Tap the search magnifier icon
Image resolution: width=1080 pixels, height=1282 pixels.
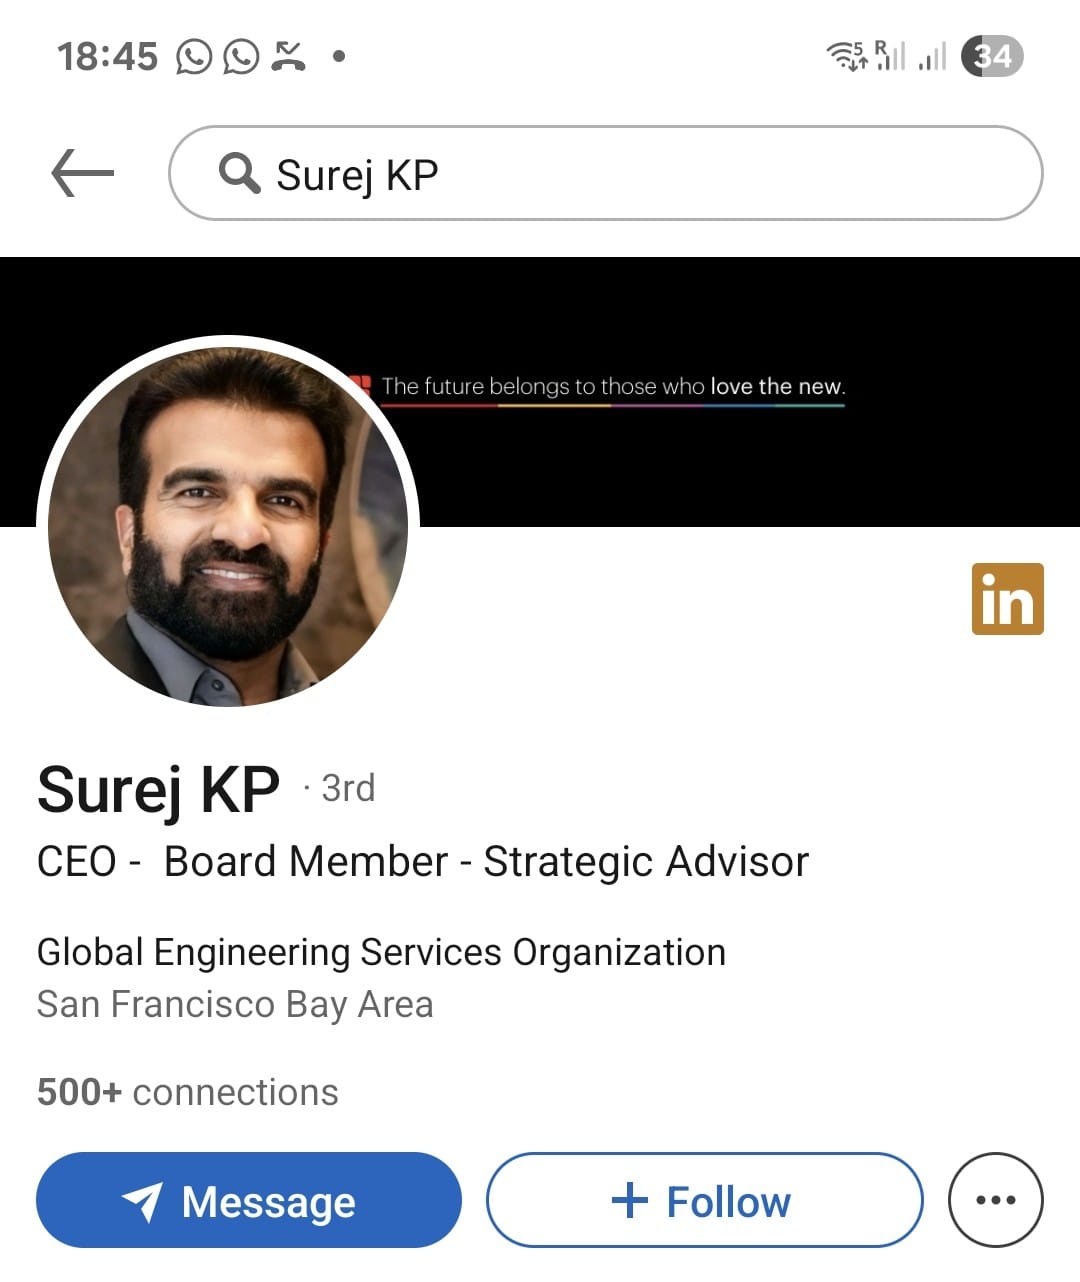point(239,173)
